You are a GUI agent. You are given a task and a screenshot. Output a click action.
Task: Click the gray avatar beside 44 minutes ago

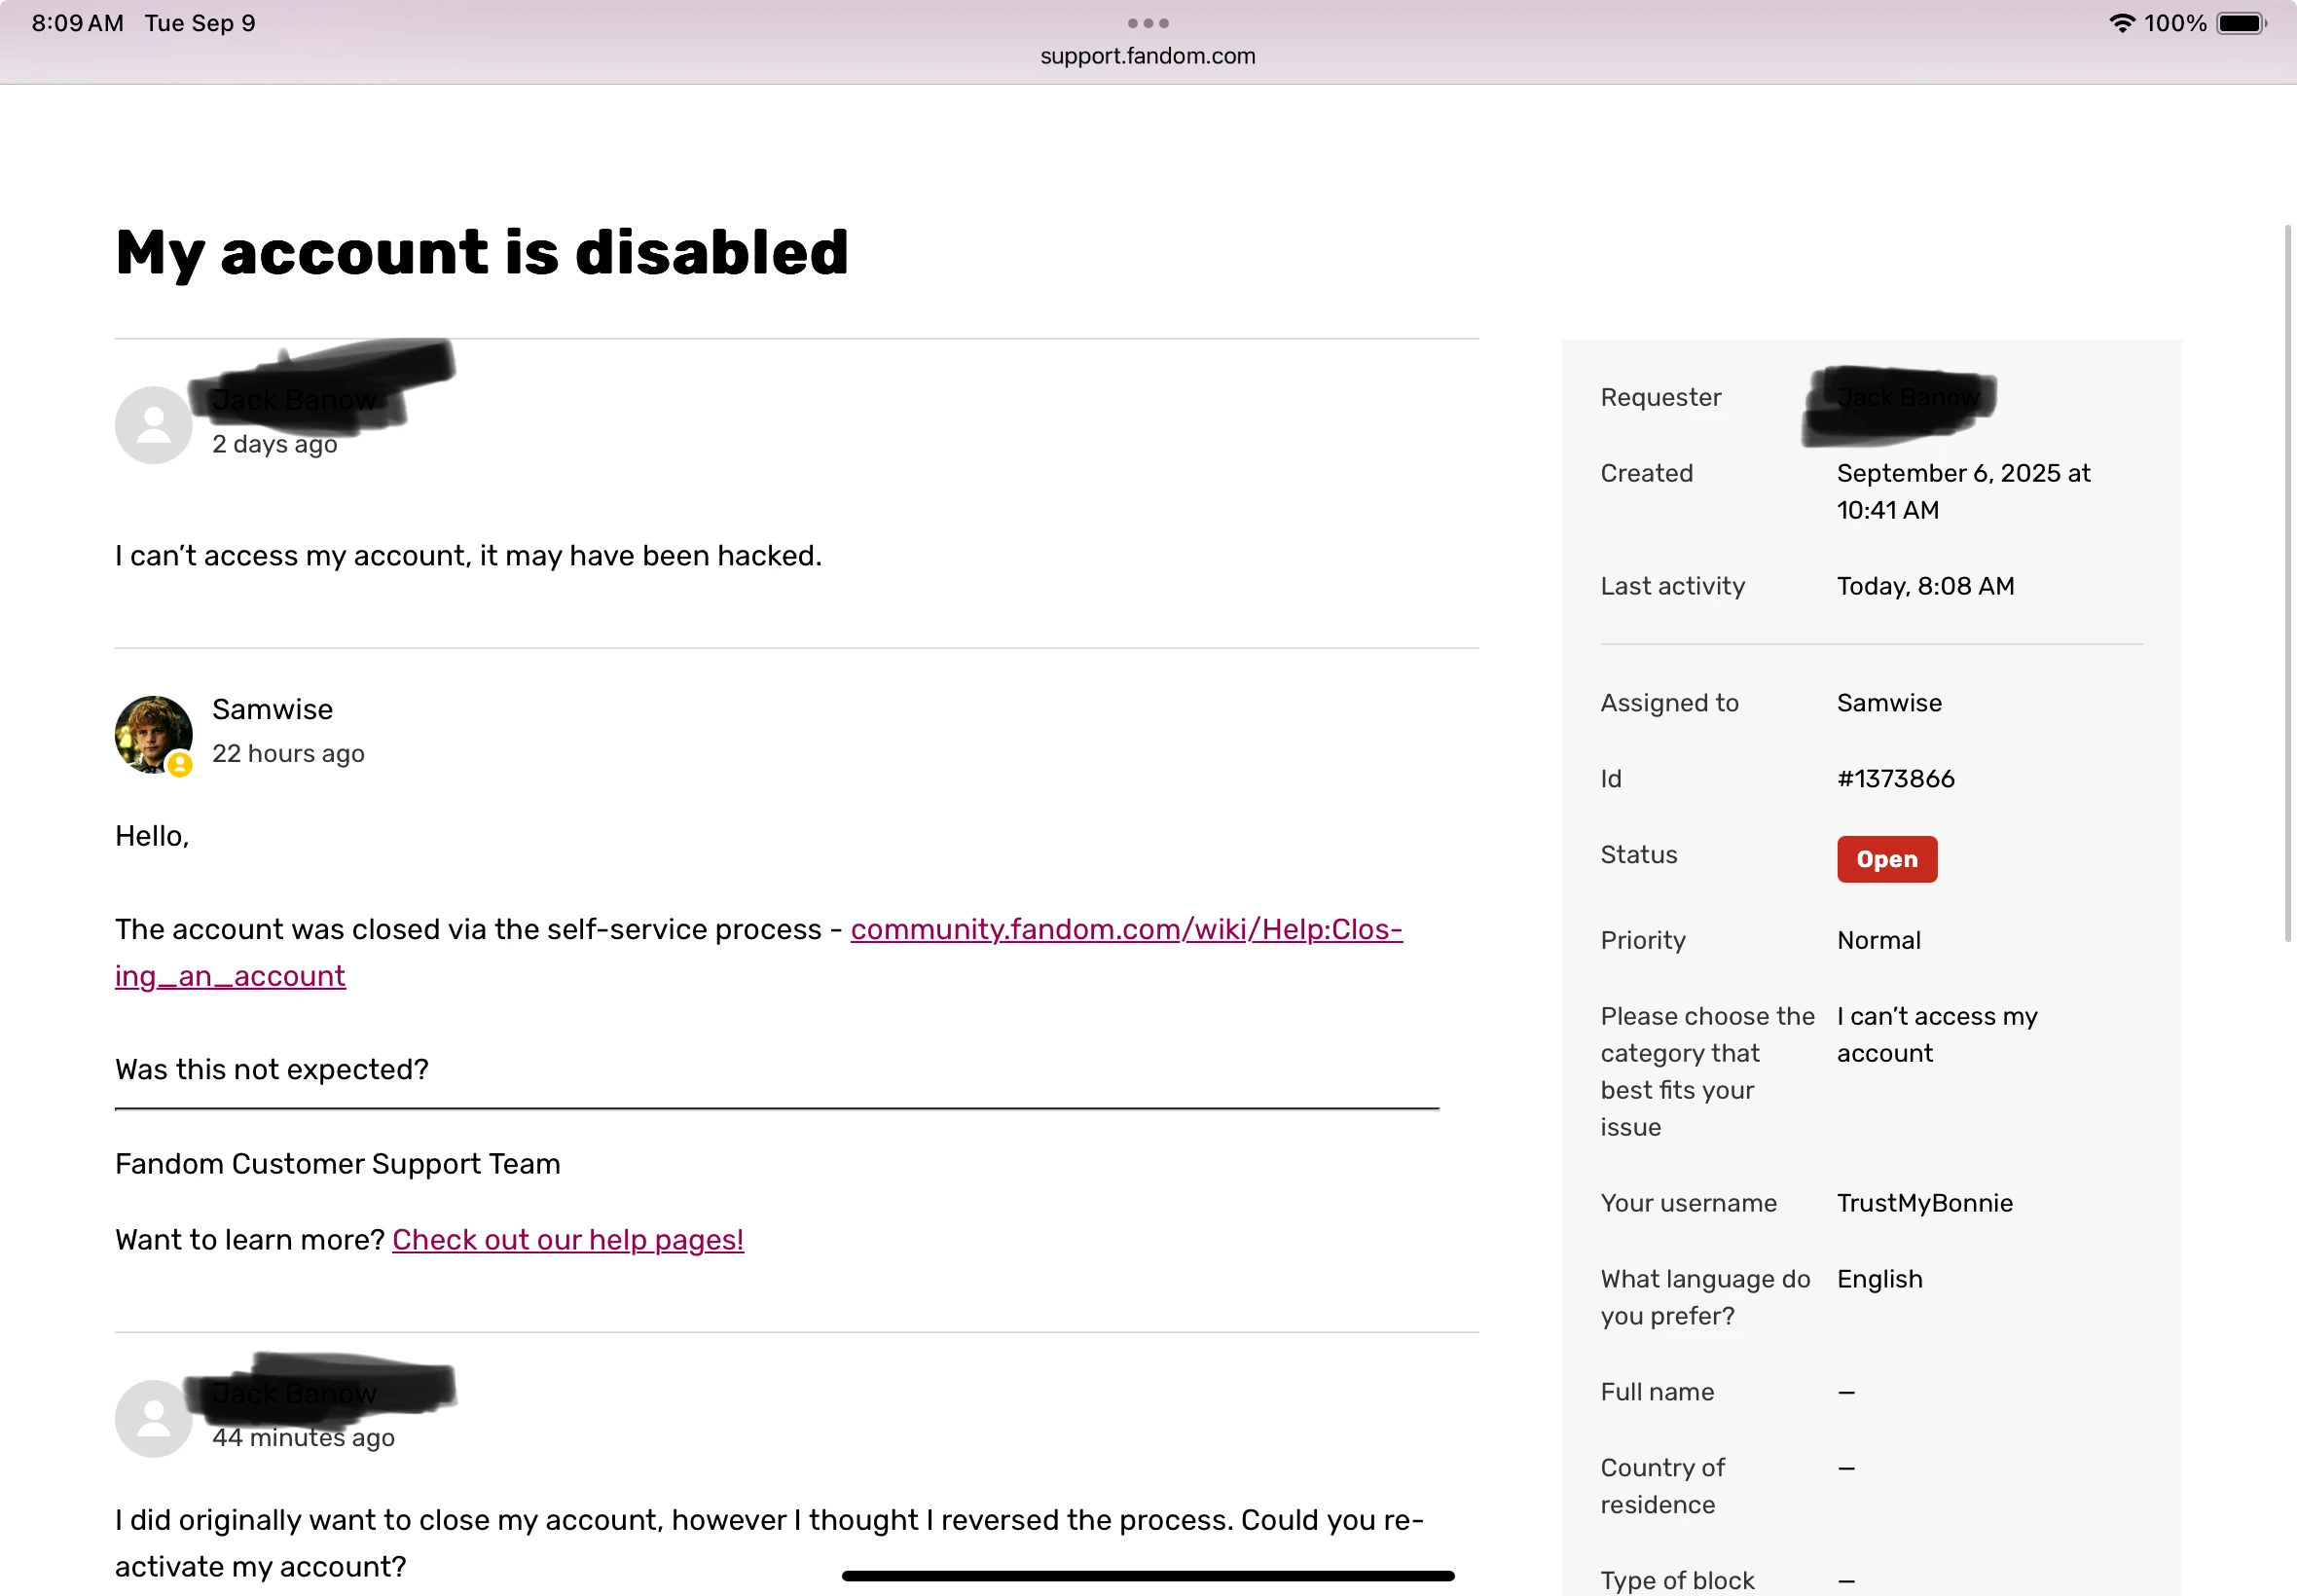[x=153, y=1418]
